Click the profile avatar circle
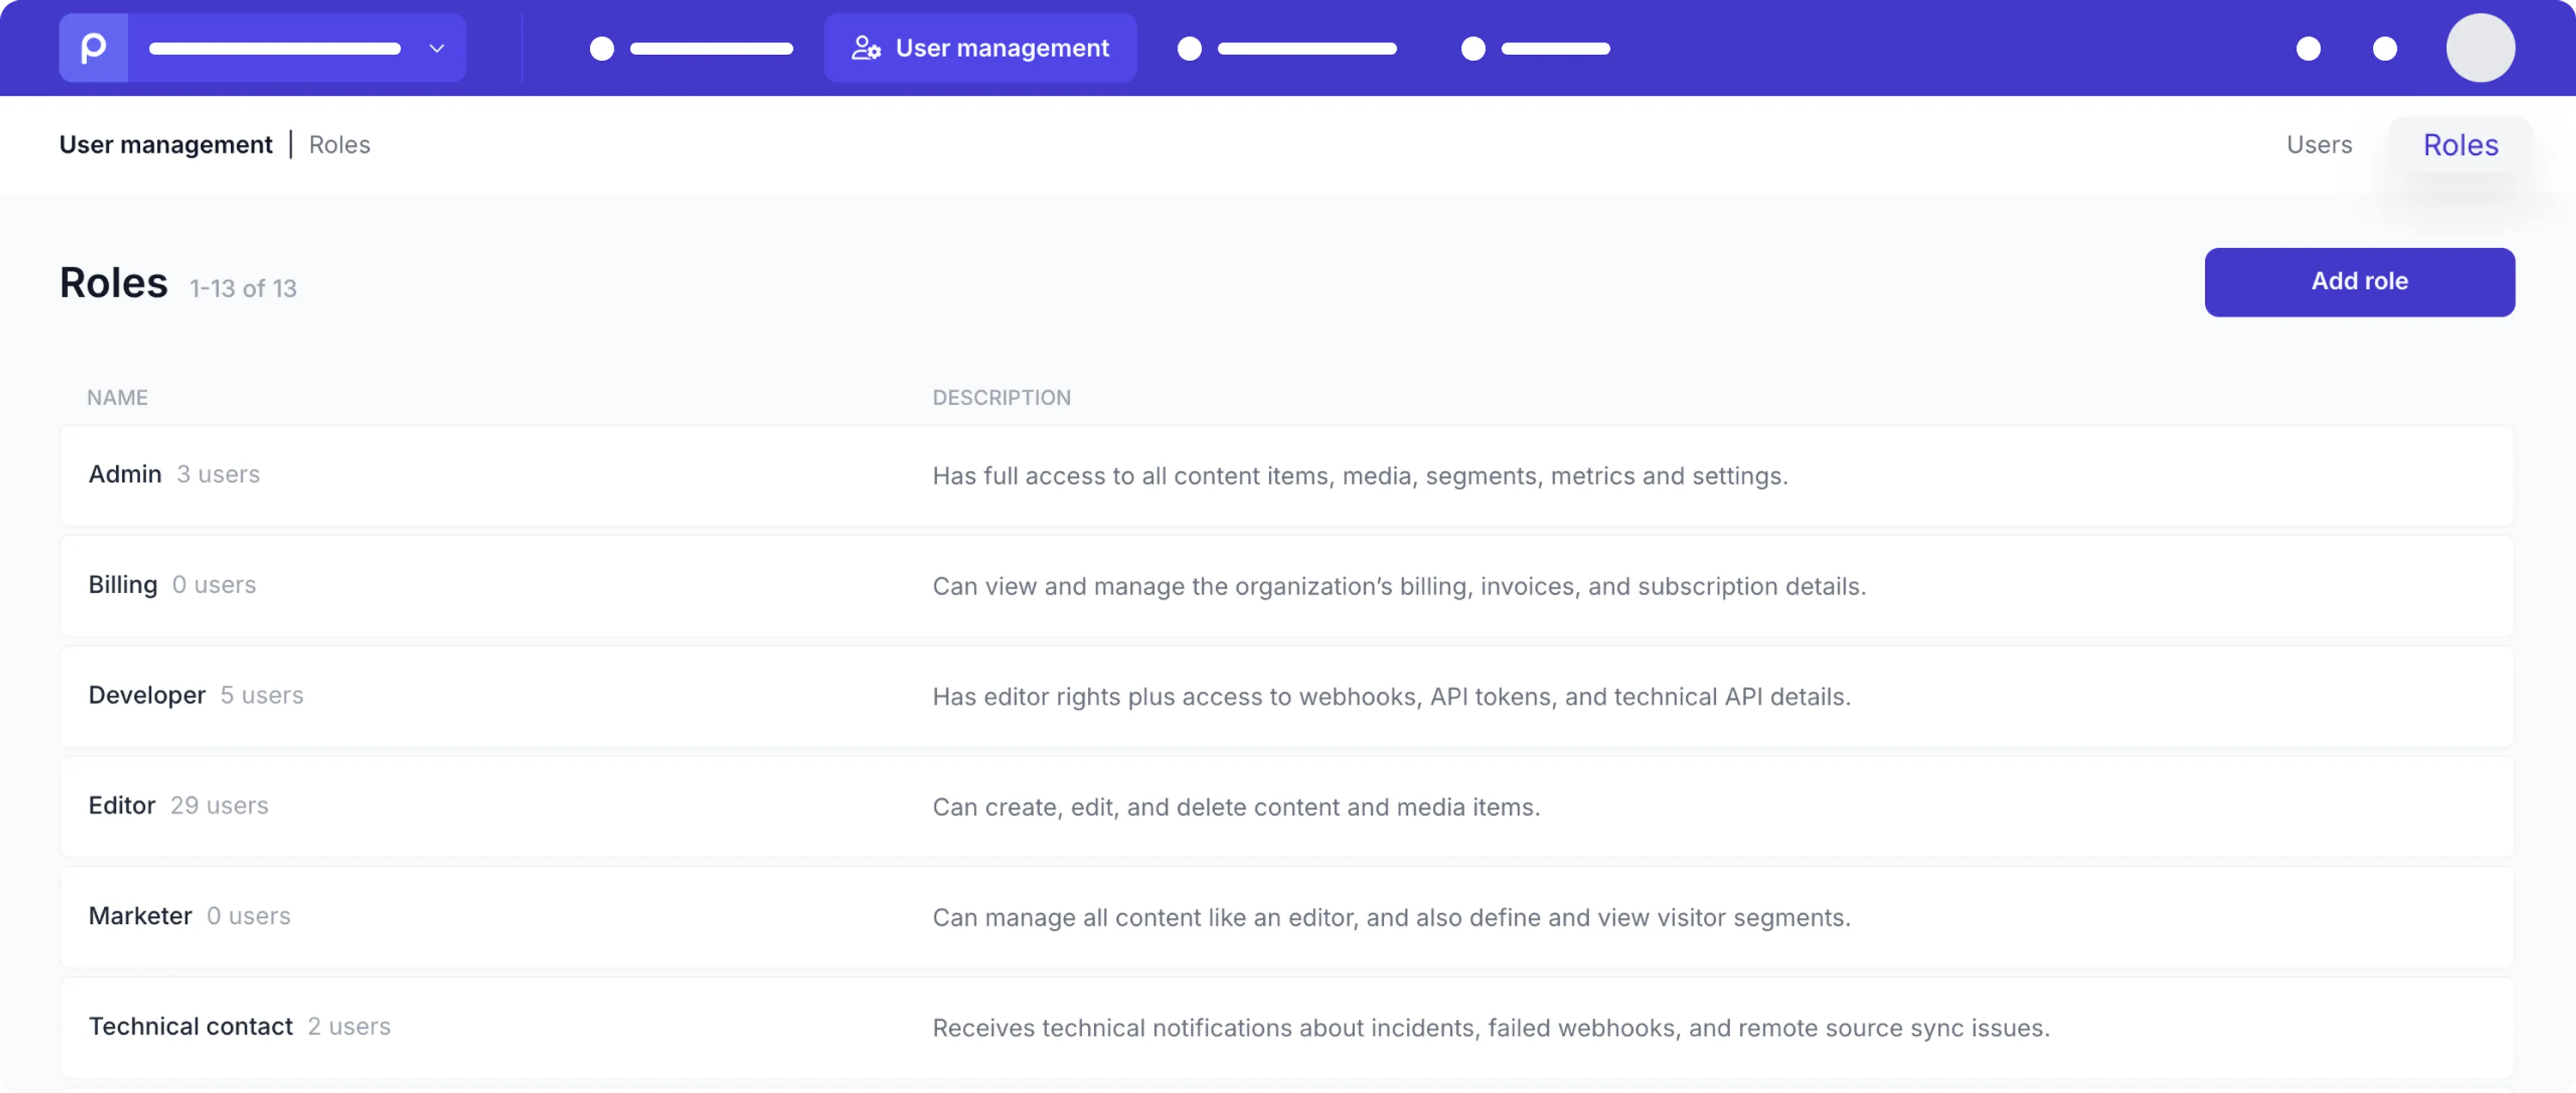This screenshot has height=1093, width=2576. pyautogui.click(x=2479, y=48)
